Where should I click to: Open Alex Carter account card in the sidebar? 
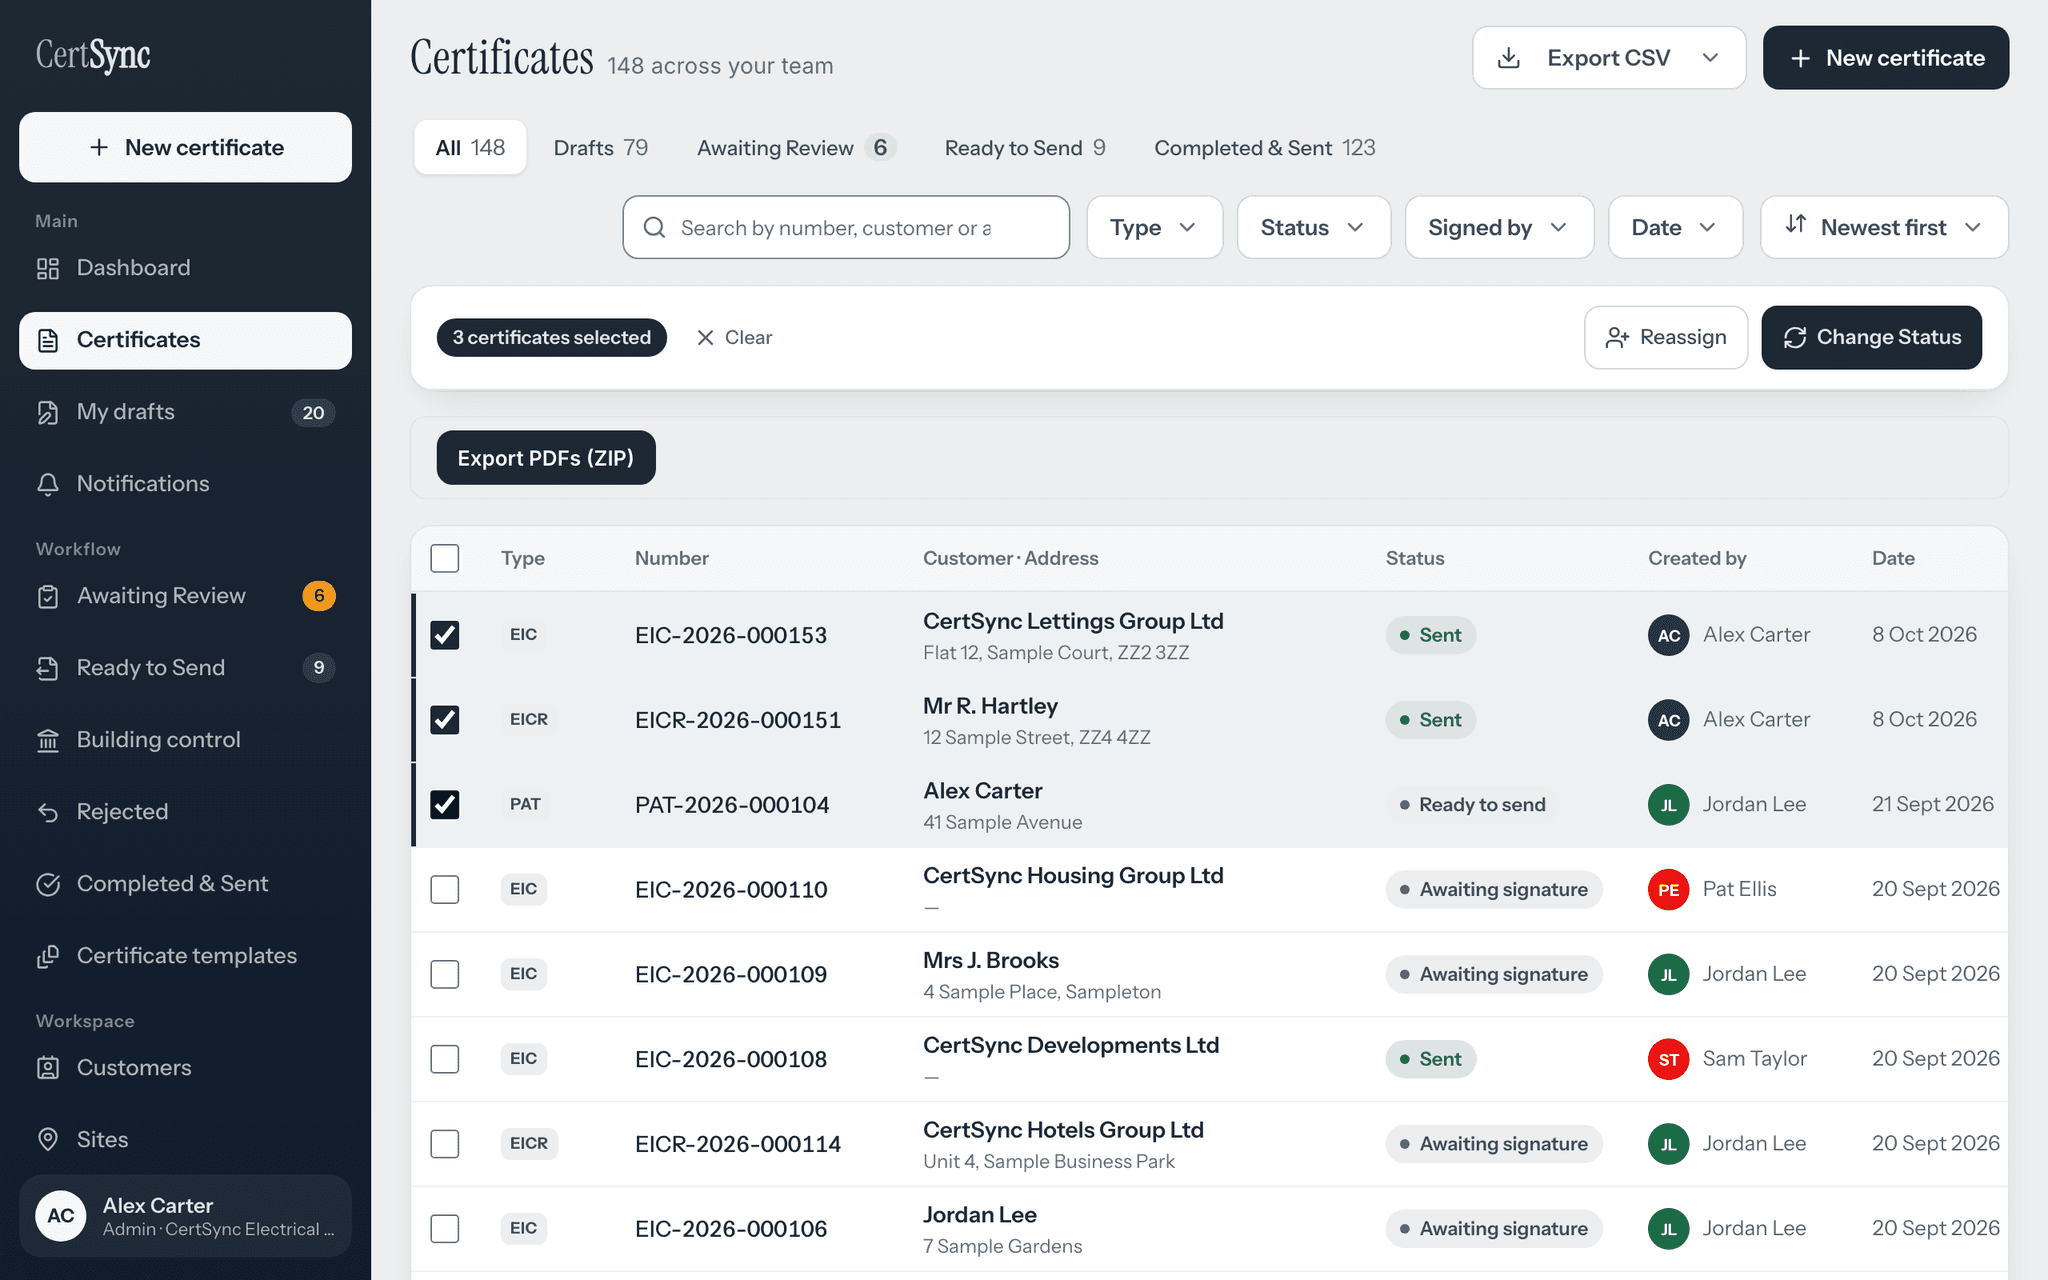click(x=185, y=1216)
